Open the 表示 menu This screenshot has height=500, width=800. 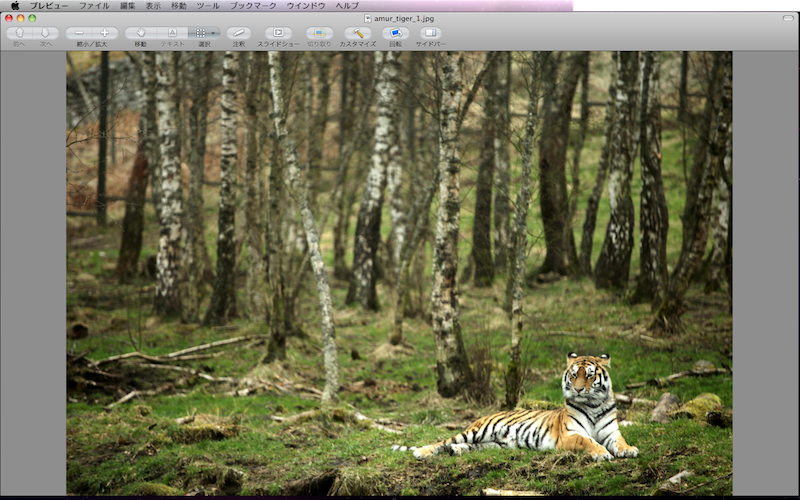click(153, 6)
